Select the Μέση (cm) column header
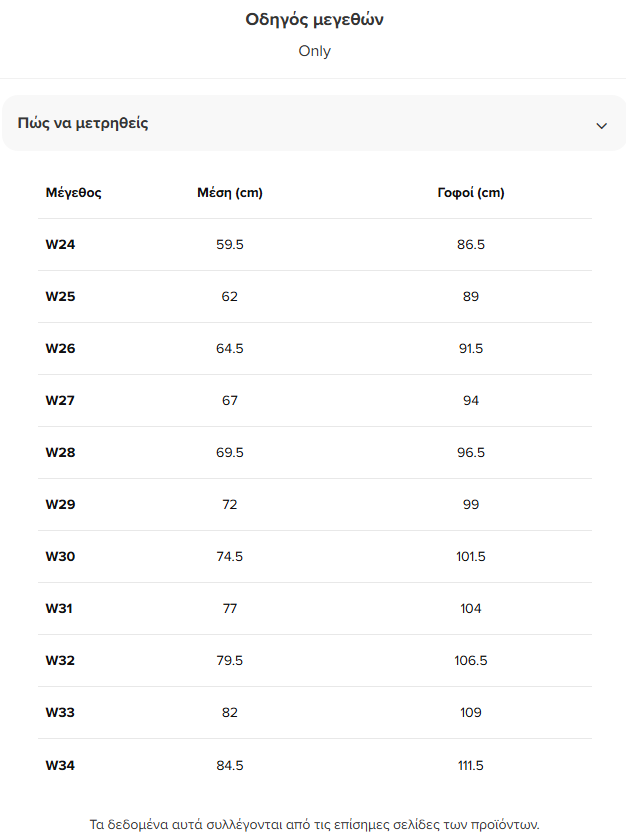 pos(230,193)
